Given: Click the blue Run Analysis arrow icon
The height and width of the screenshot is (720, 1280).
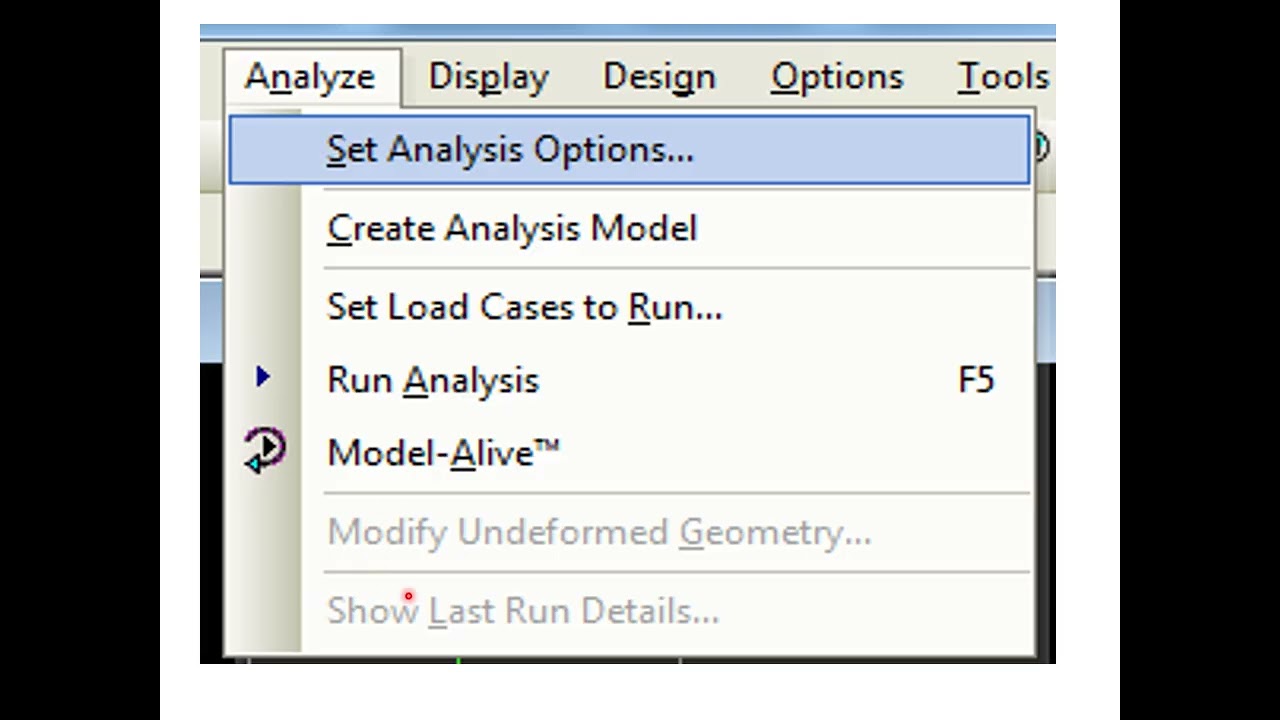Looking at the screenshot, I should tap(262, 377).
